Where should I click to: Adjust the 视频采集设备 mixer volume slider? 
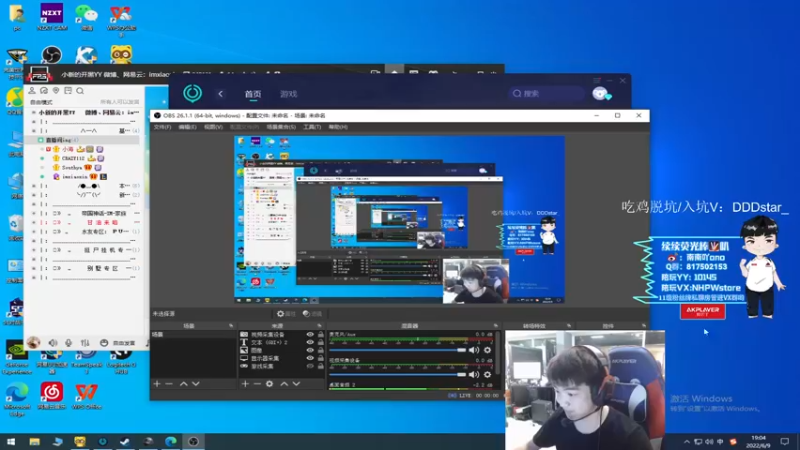pos(397,374)
